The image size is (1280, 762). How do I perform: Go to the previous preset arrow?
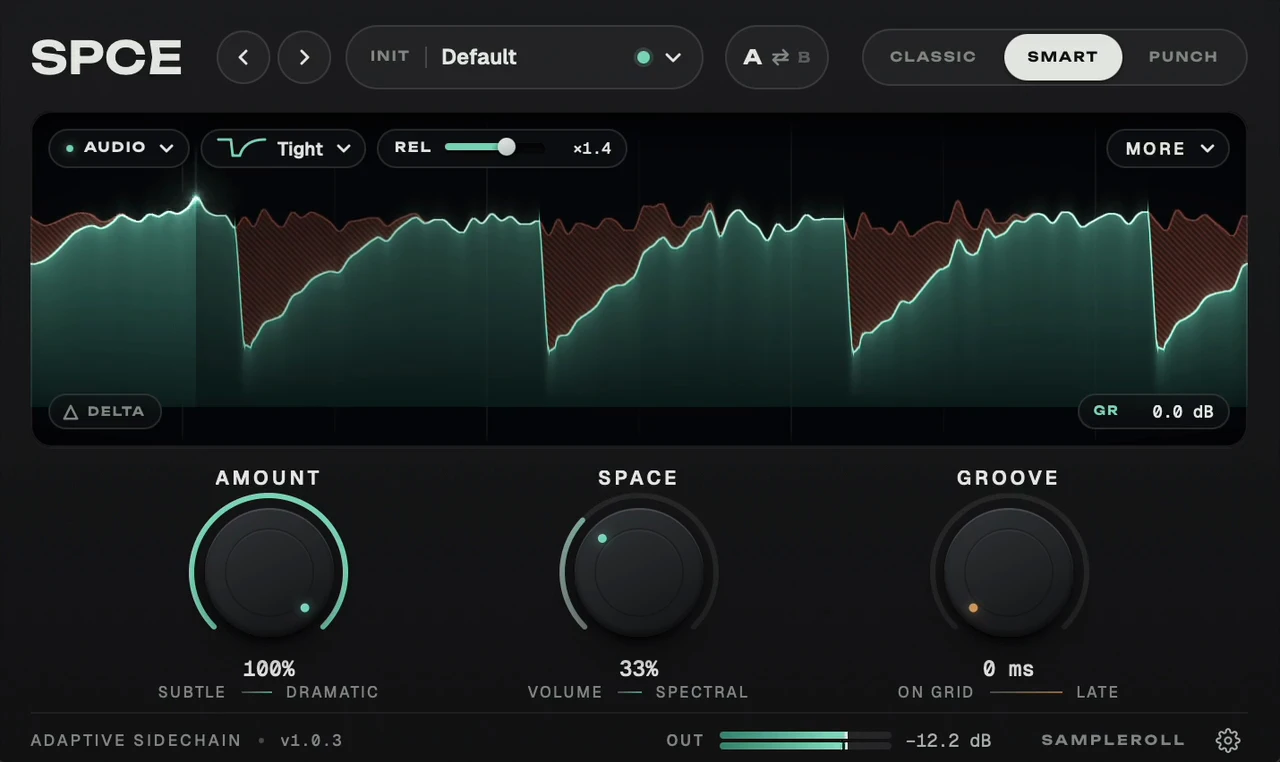click(x=243, y=57)
